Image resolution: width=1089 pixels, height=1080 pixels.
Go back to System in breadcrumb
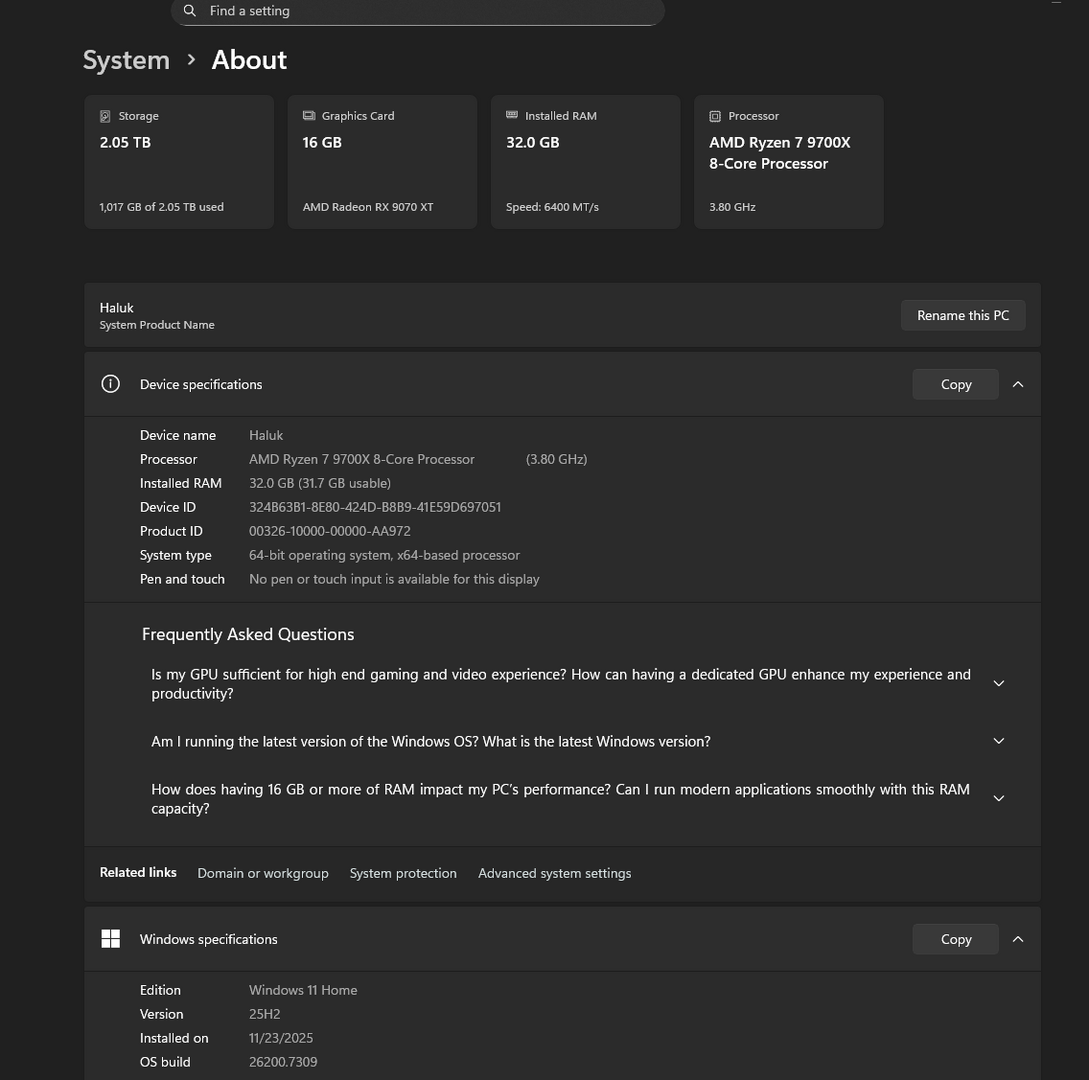click(x=126, y=60)
